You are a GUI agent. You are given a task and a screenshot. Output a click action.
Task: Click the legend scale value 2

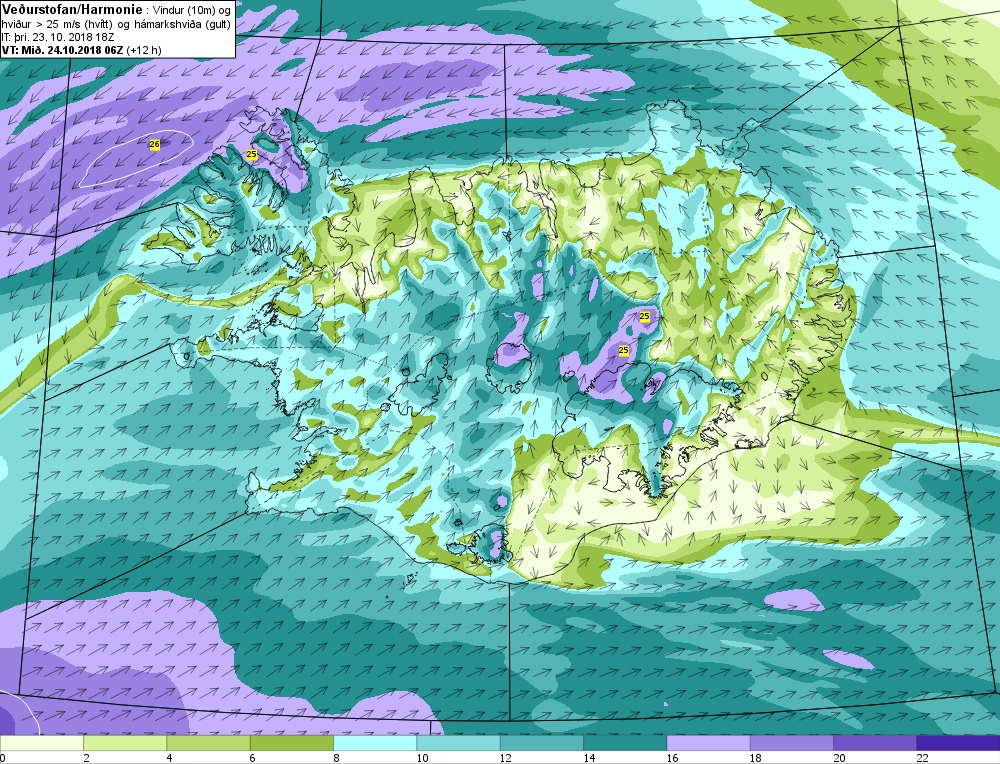[86, 758]
